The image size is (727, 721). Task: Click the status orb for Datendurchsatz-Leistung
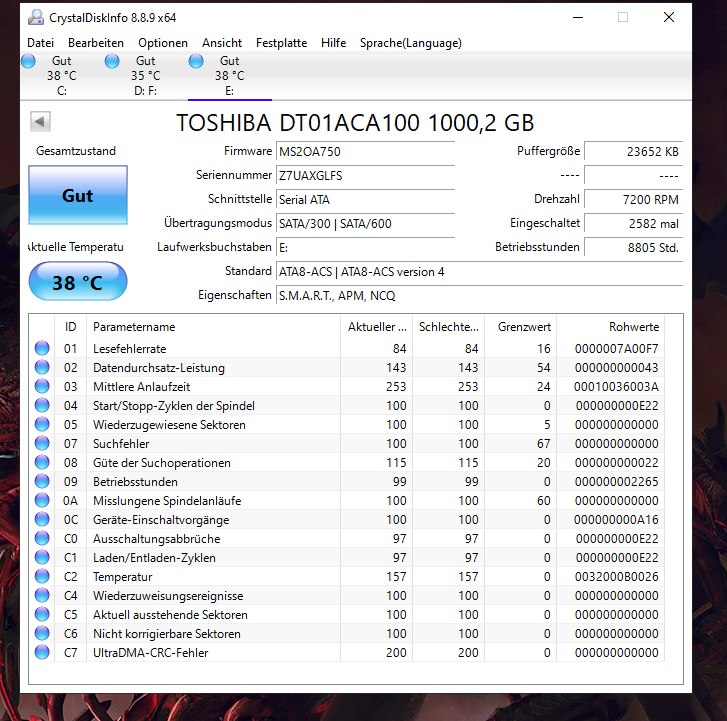pyautogui.click(x=42, y=367)
